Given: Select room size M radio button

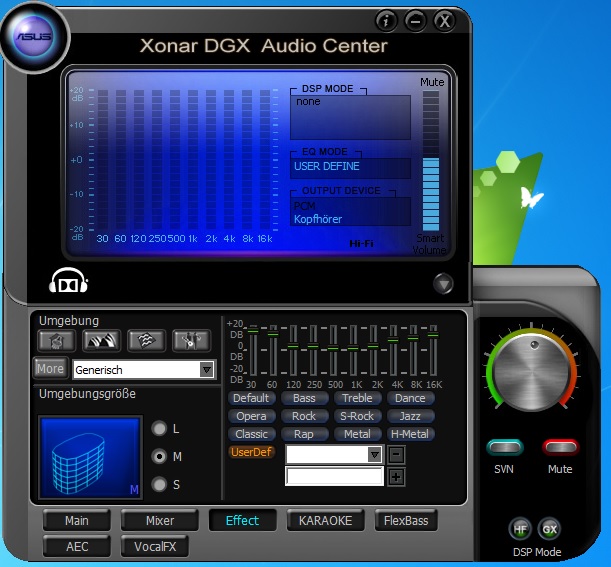Looking at the screenshot, I should pos(159,456).
